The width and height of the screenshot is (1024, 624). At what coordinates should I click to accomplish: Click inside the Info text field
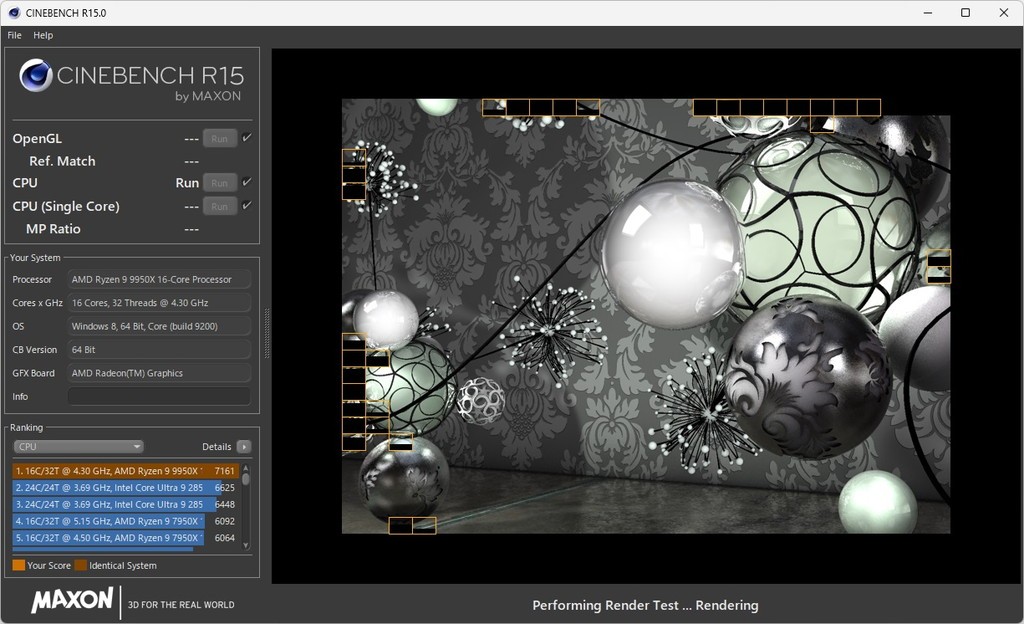pos(159,397)
